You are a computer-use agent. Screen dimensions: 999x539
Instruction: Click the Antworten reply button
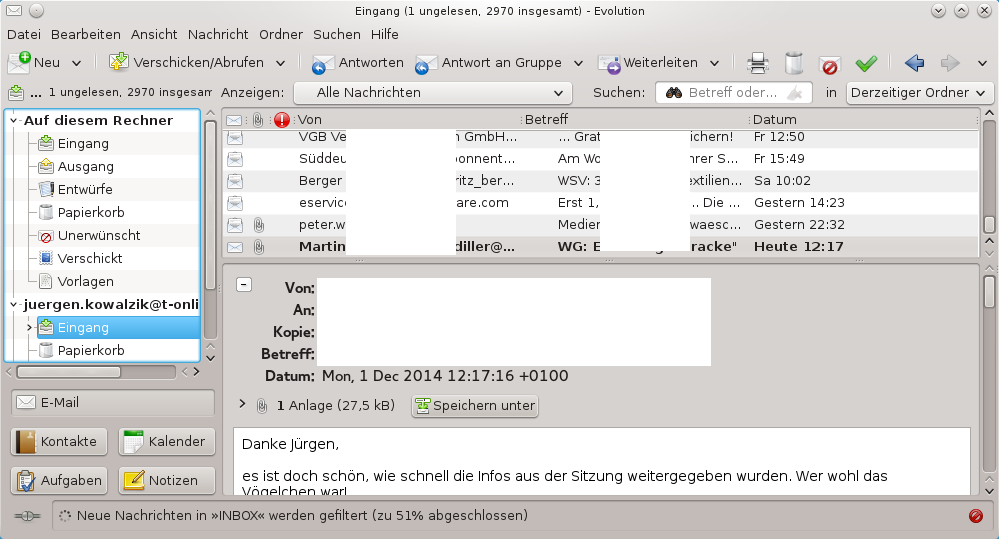pos(357,62)
